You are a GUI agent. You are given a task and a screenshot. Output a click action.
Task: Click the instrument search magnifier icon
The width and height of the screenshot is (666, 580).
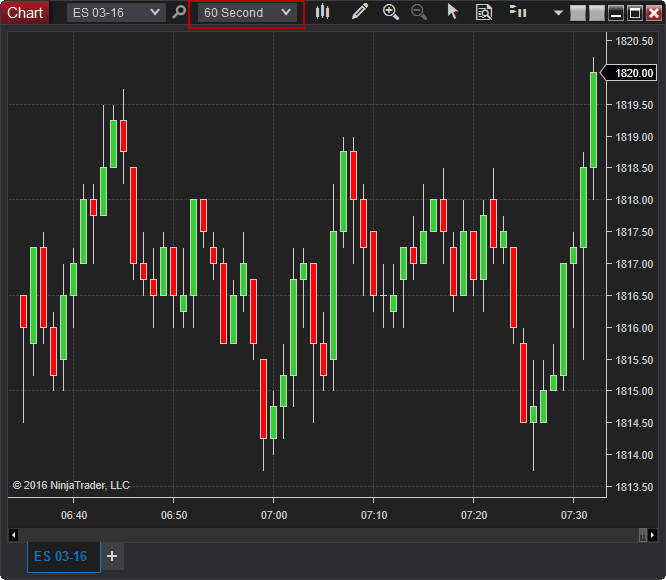click(179, 12)
